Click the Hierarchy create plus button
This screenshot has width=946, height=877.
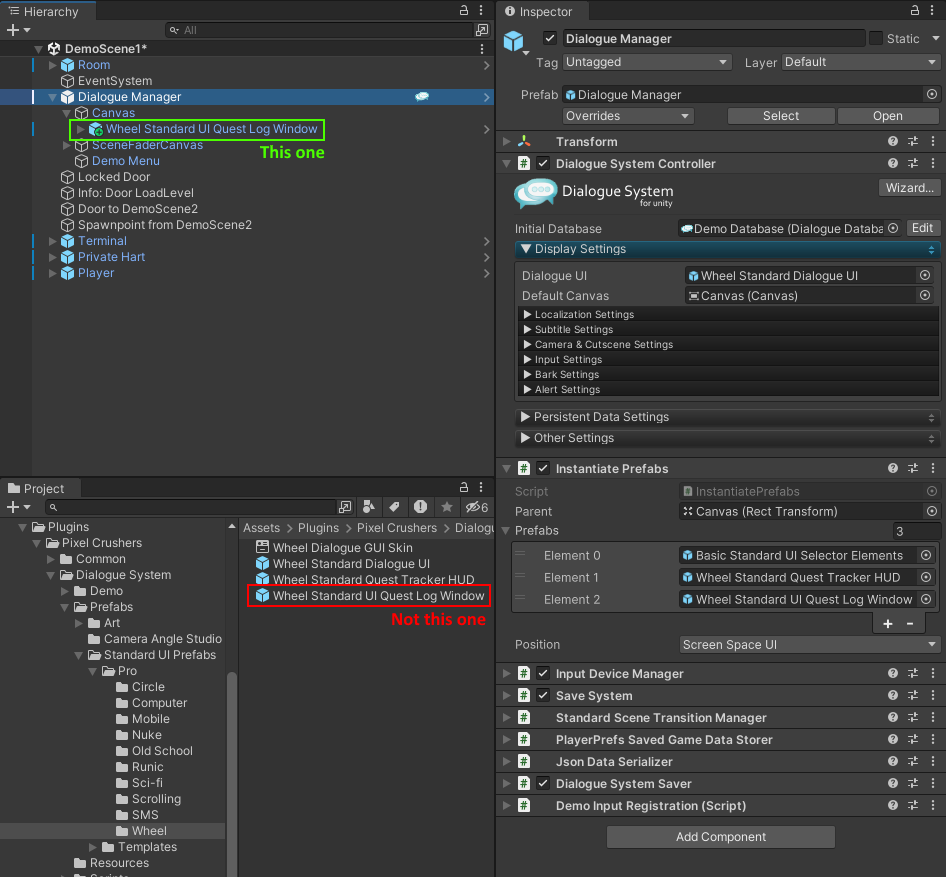coord(13,30)
